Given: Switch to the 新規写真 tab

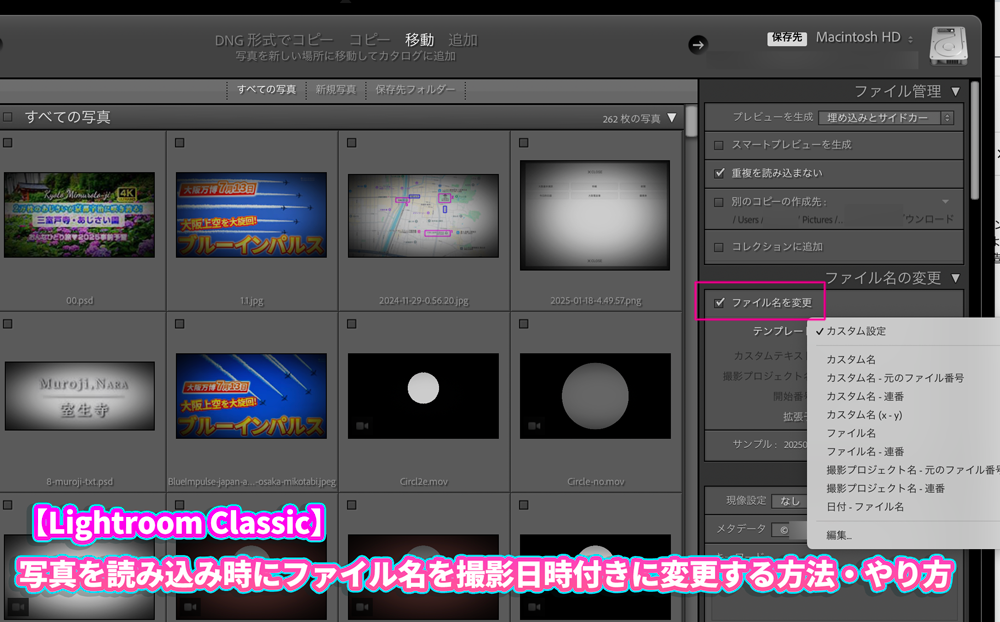Looking at the screenshot, I should pos(335,90).
